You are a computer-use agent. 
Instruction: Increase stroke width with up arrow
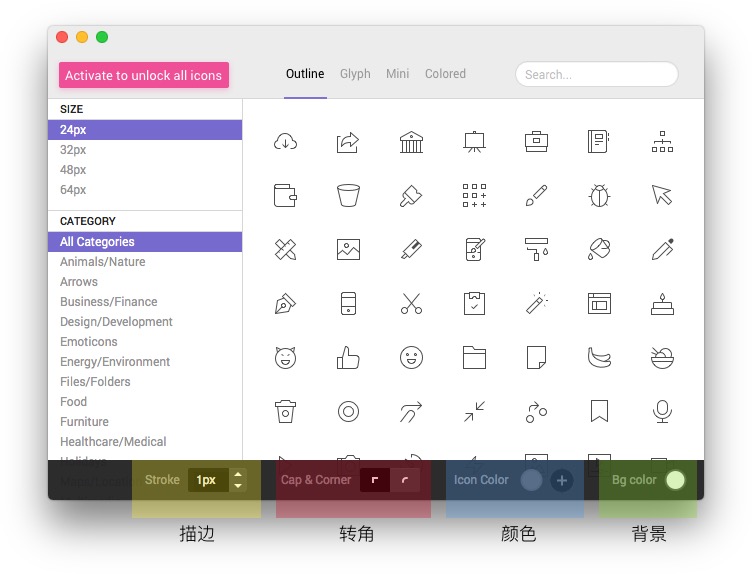[x=238, y=474]
